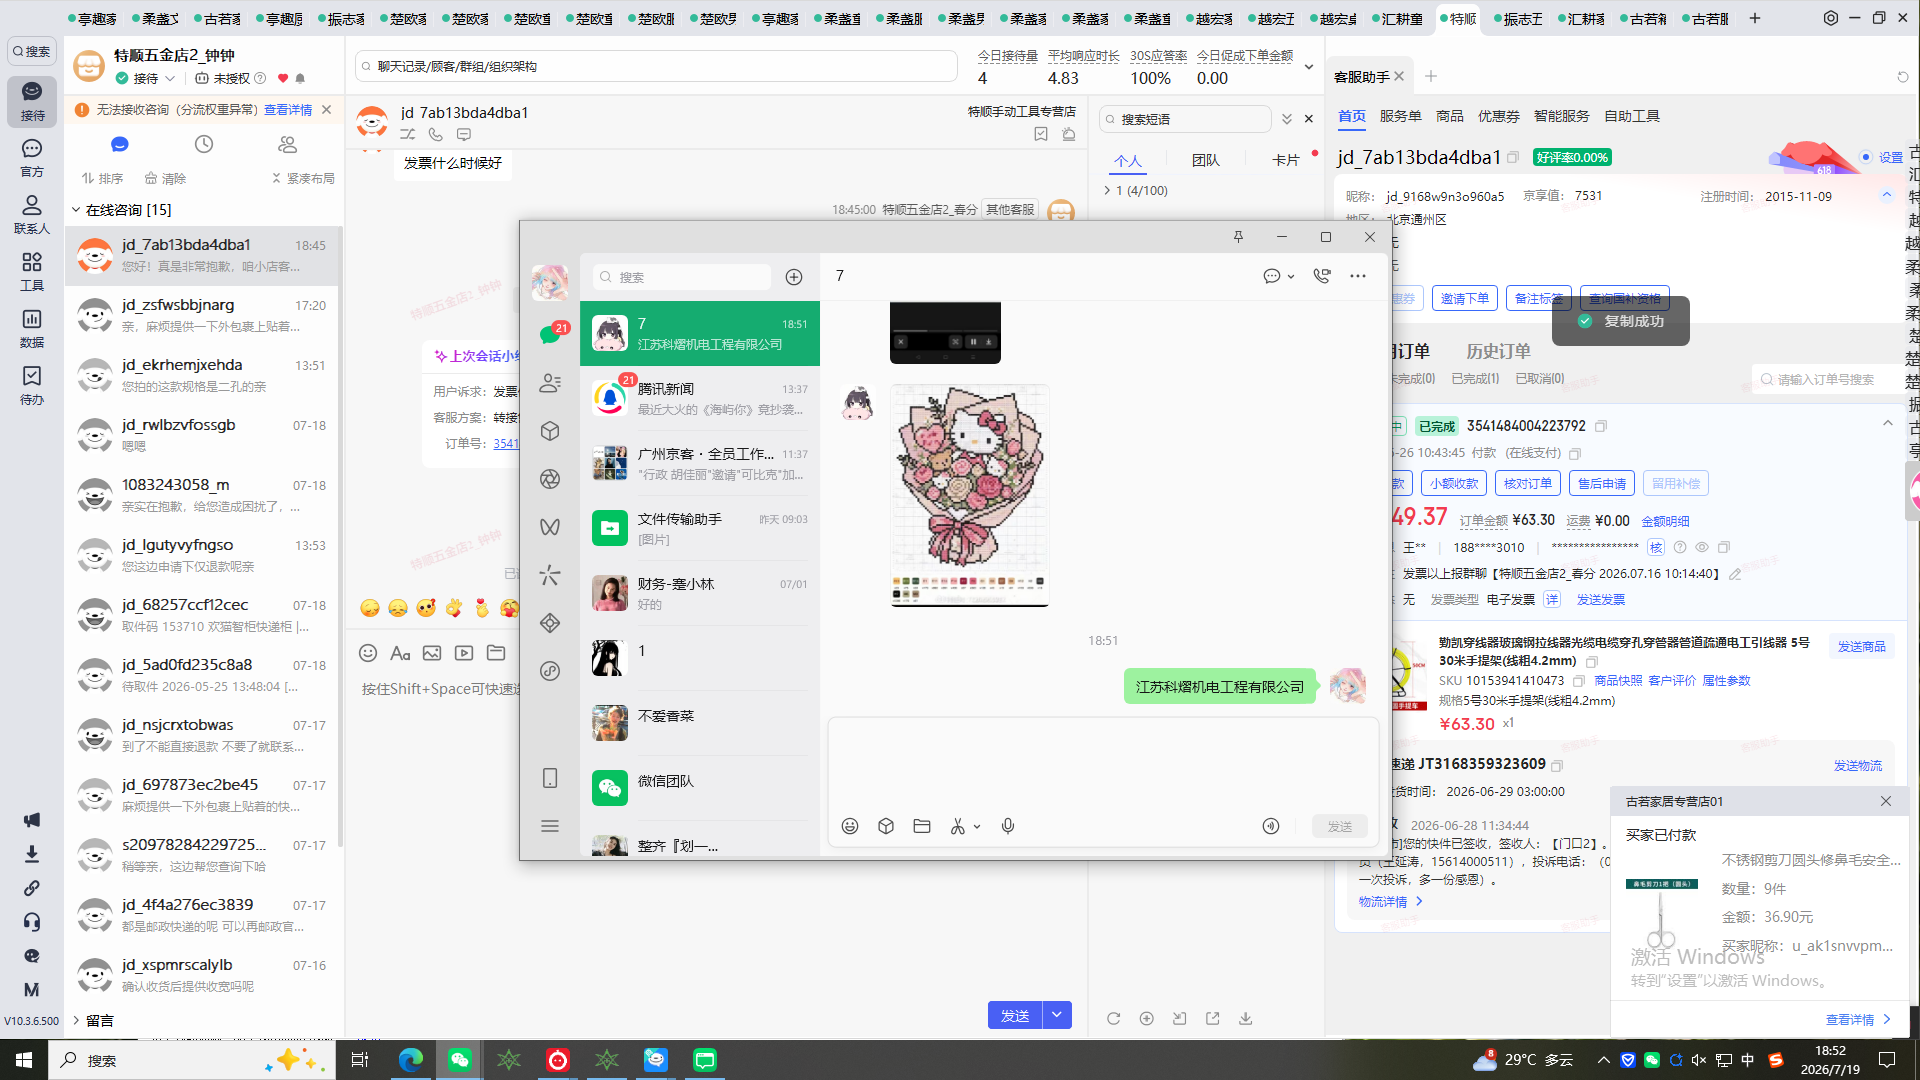
Task: Open WeChat chat more options (three dots)
Action: (x=1358, y=276)
